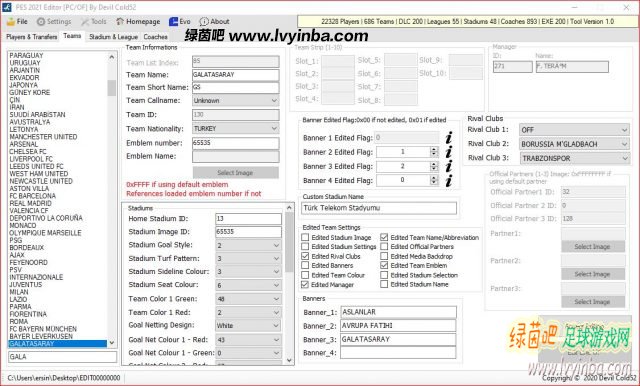Viewport: 640px width, 386px height.
Task: Select REAL MADRID in team list
Action: click(x=30, y=203)
